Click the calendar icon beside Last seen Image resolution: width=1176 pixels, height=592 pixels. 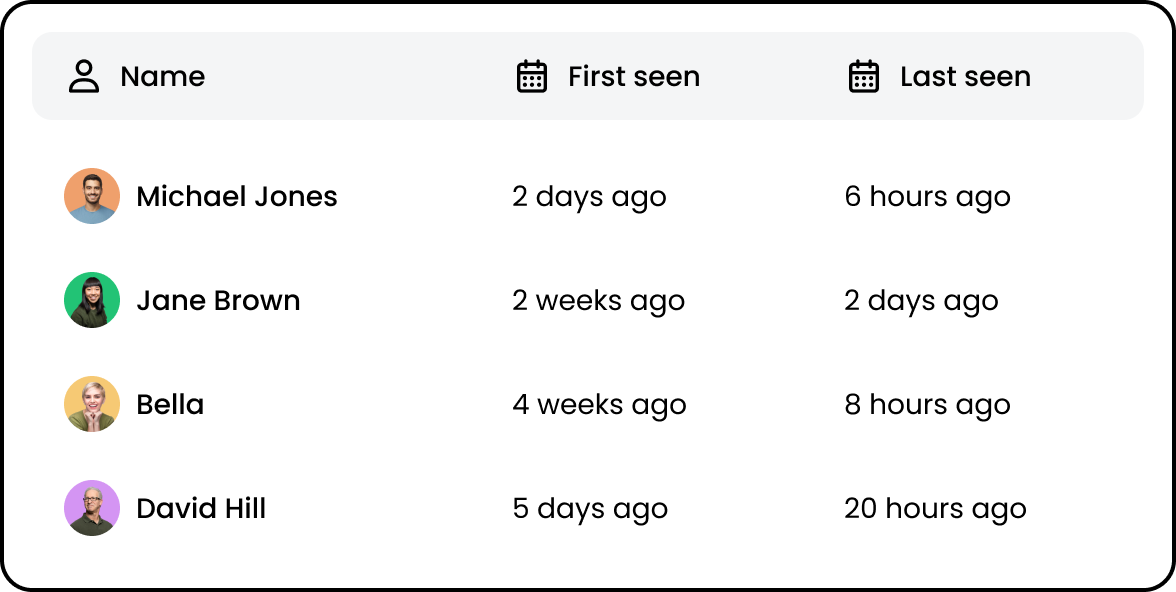pos(863,77)
